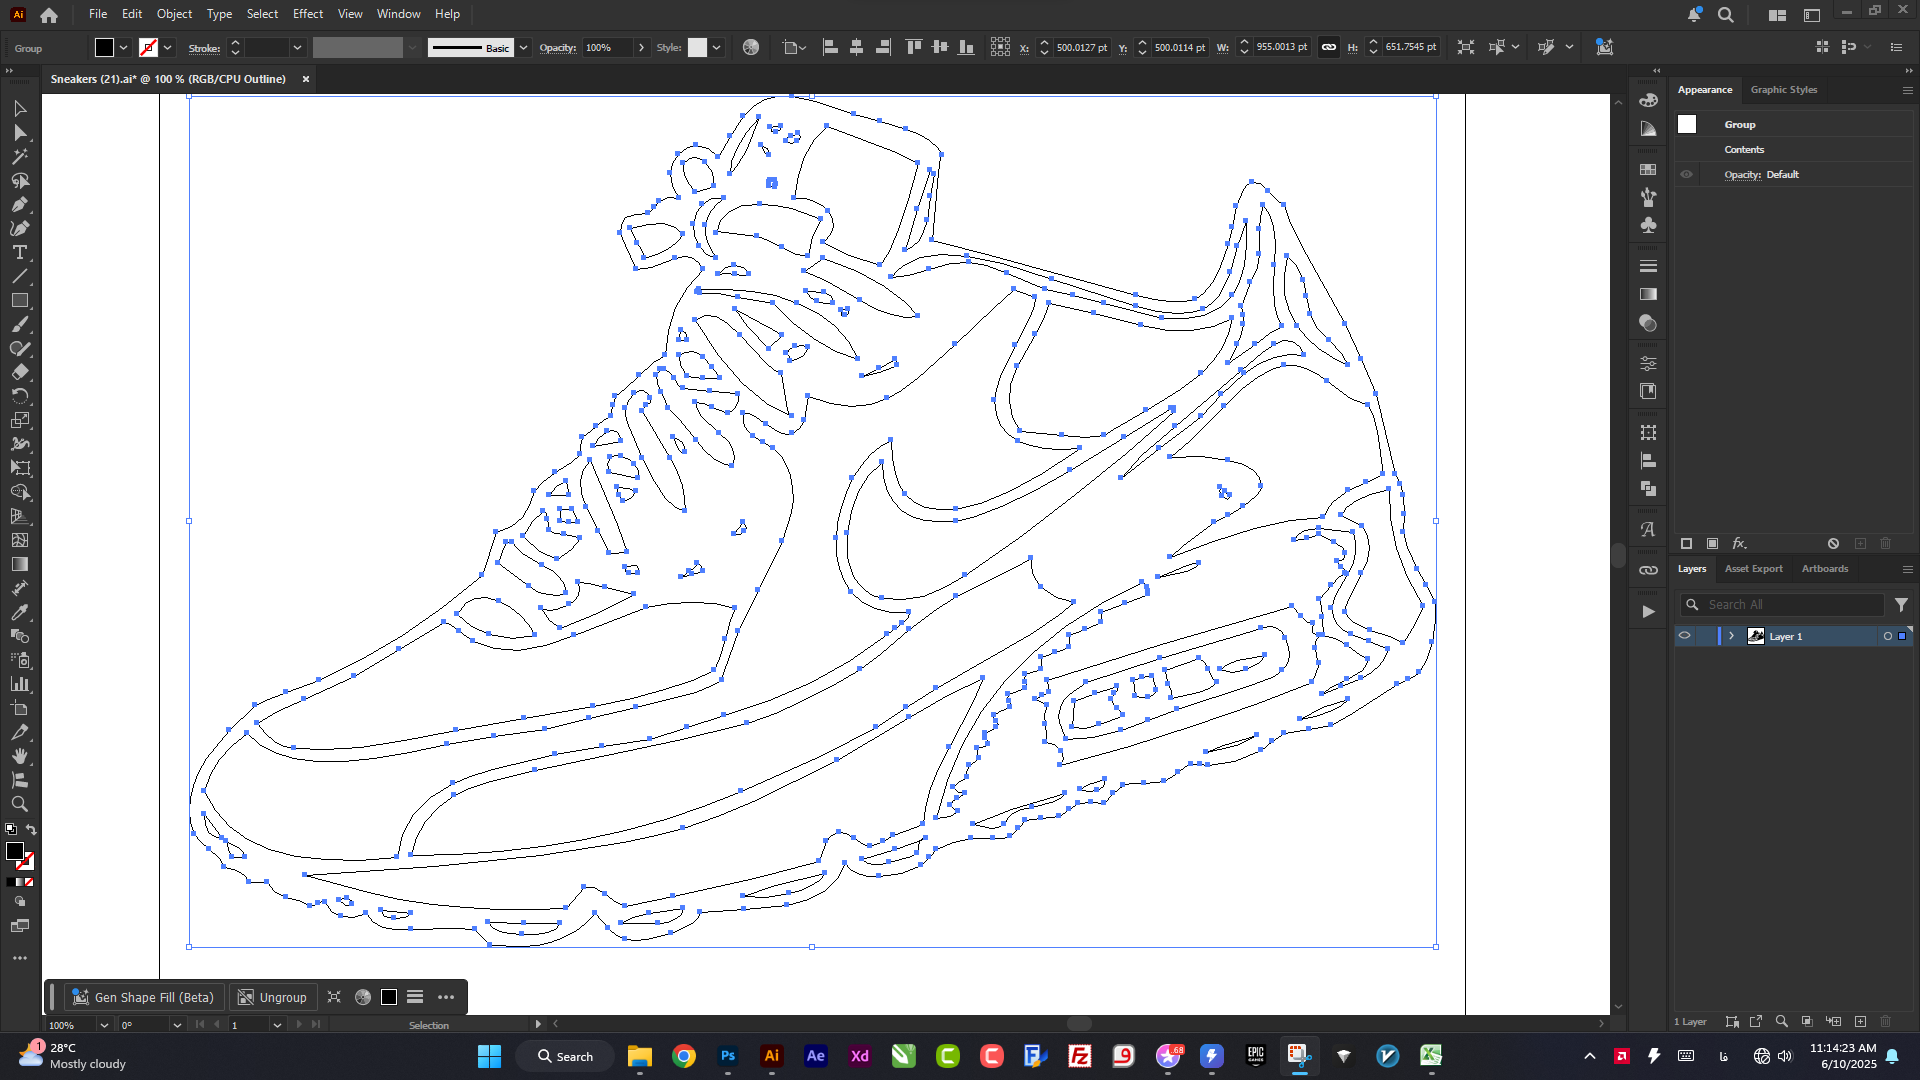Toggle Constrain Width and Height Proportions link
This screenshot has height=1080, width=1920.
1328,47
